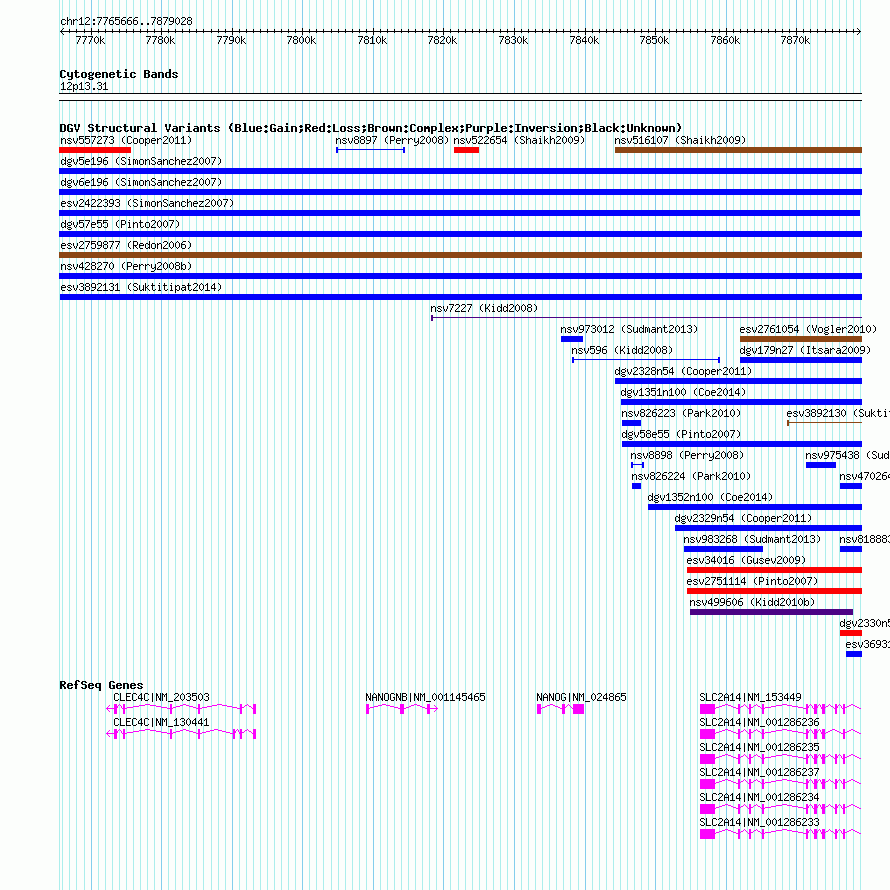Click the blue nsv983268 gain bar
This screenshot has width=890, height=890.
(x=723, y=549)
